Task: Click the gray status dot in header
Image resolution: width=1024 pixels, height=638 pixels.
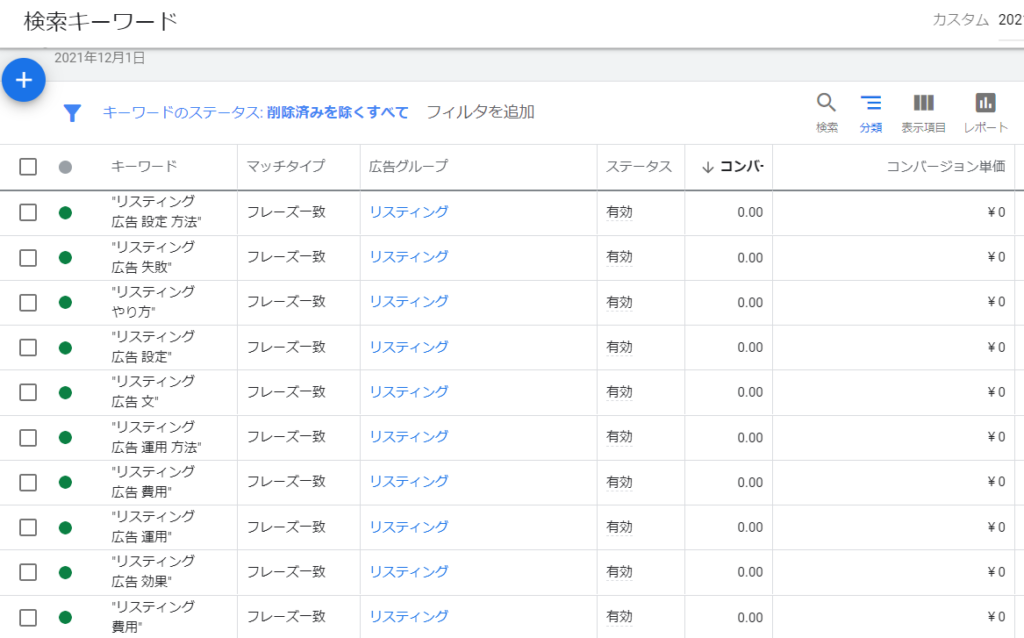Action: tap(66, 167)
